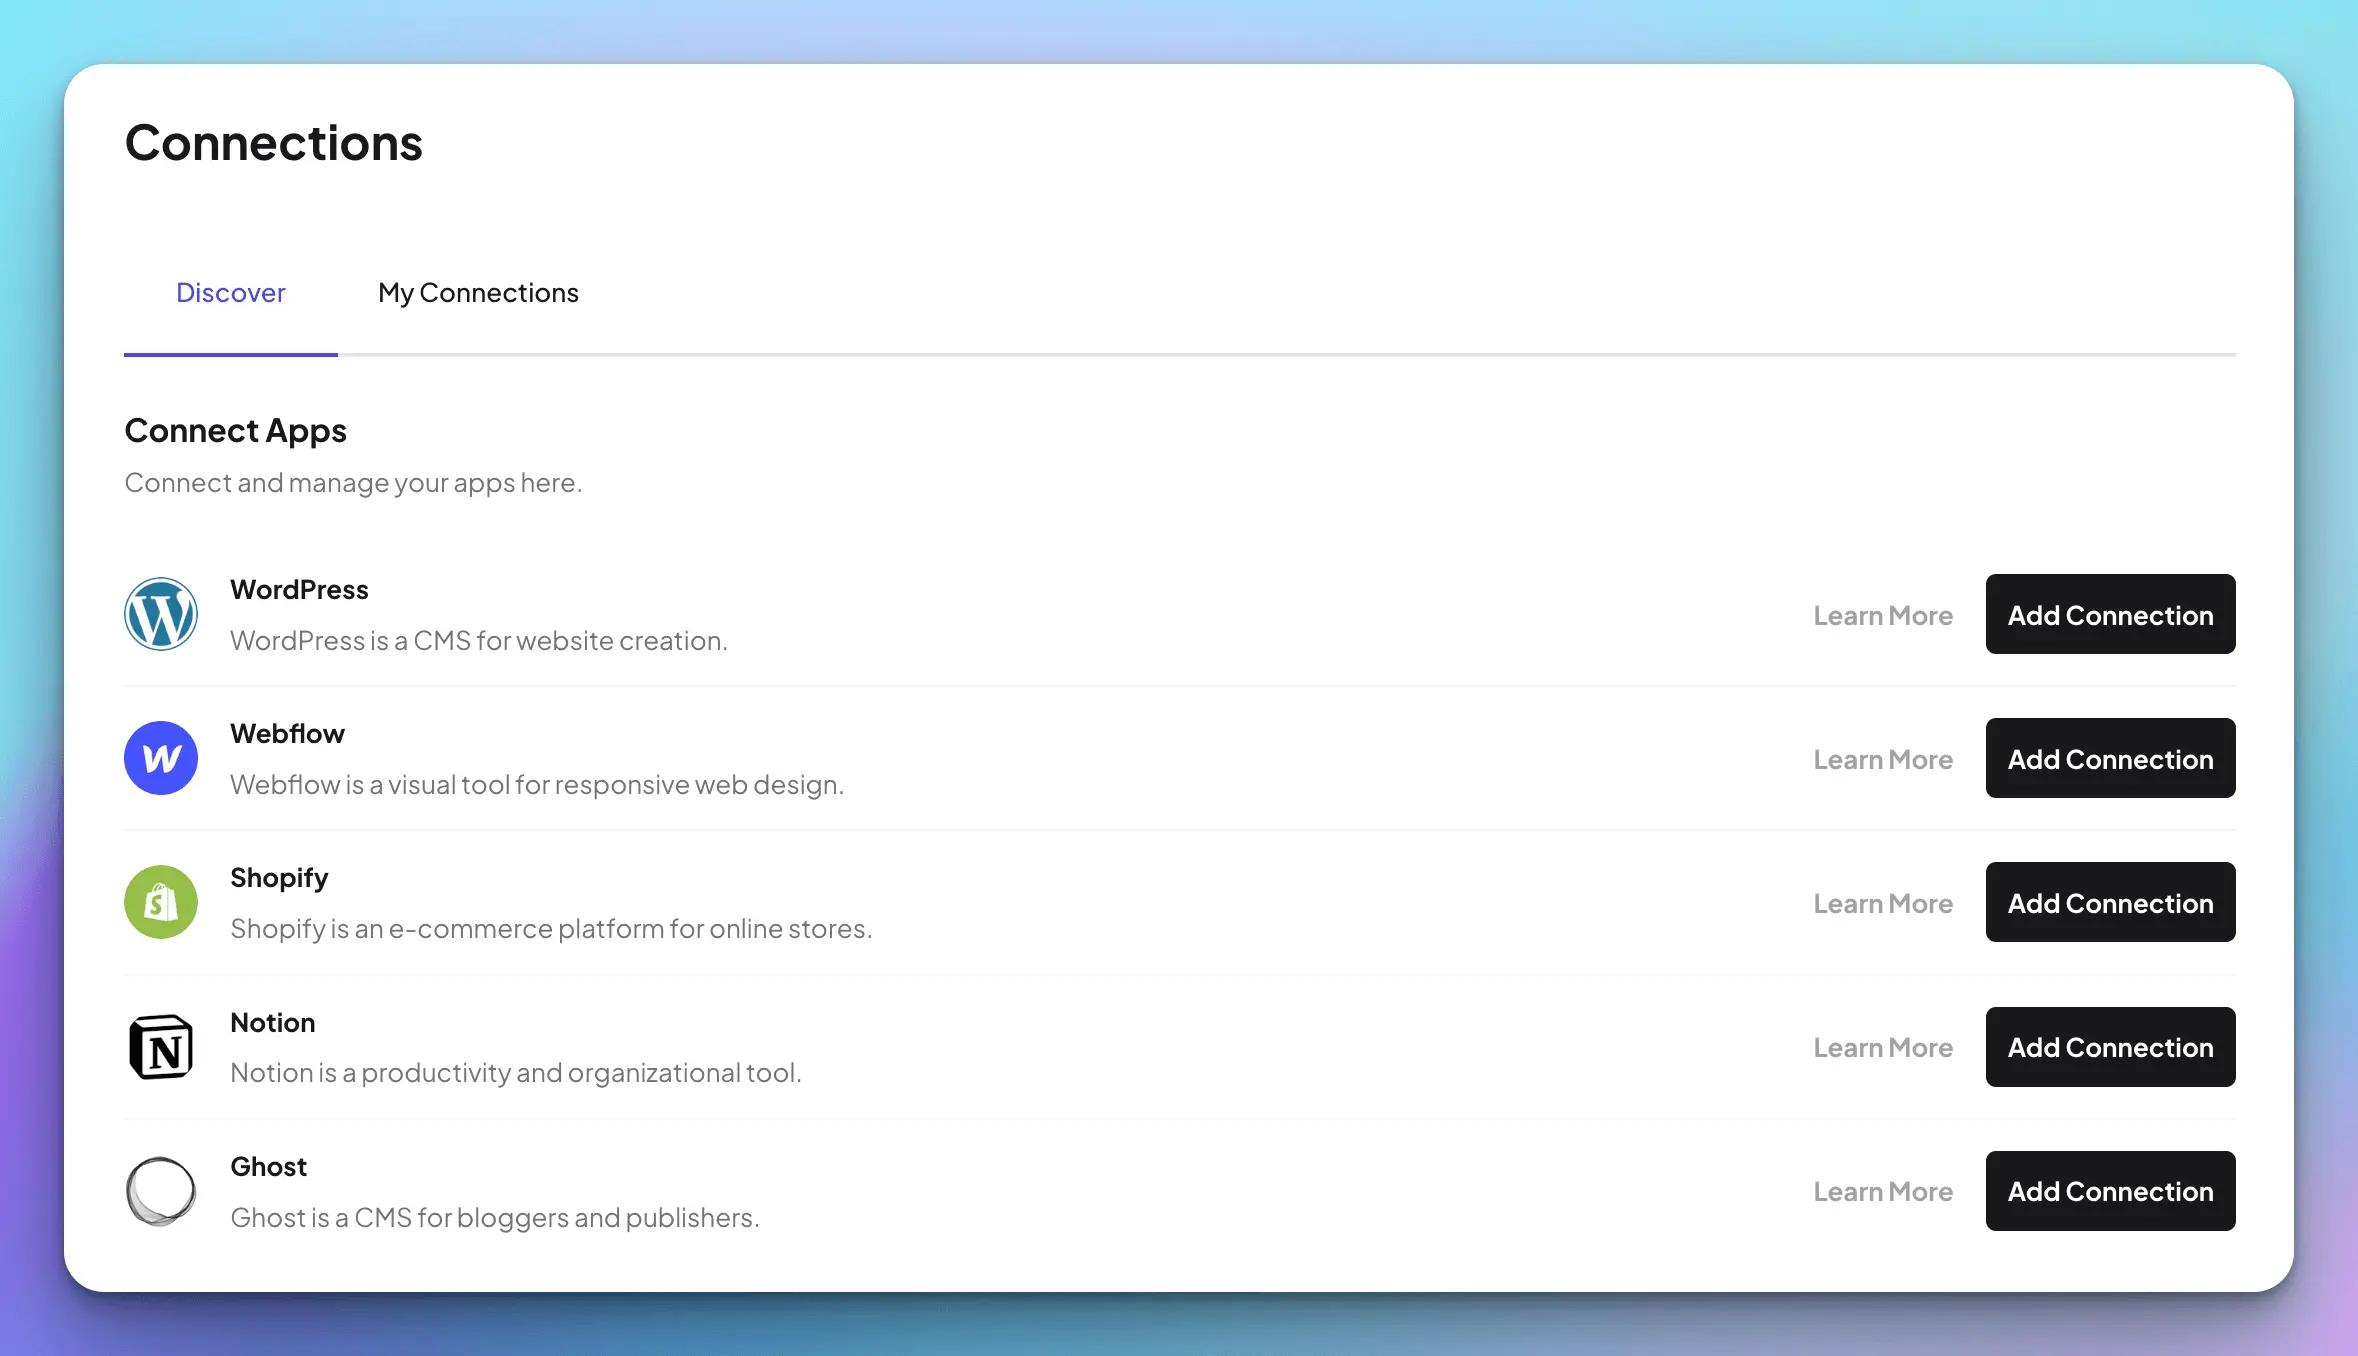Add a connection for Notion
This screenshot has width=2358, height=1356.
(x=2110, y=1047)
